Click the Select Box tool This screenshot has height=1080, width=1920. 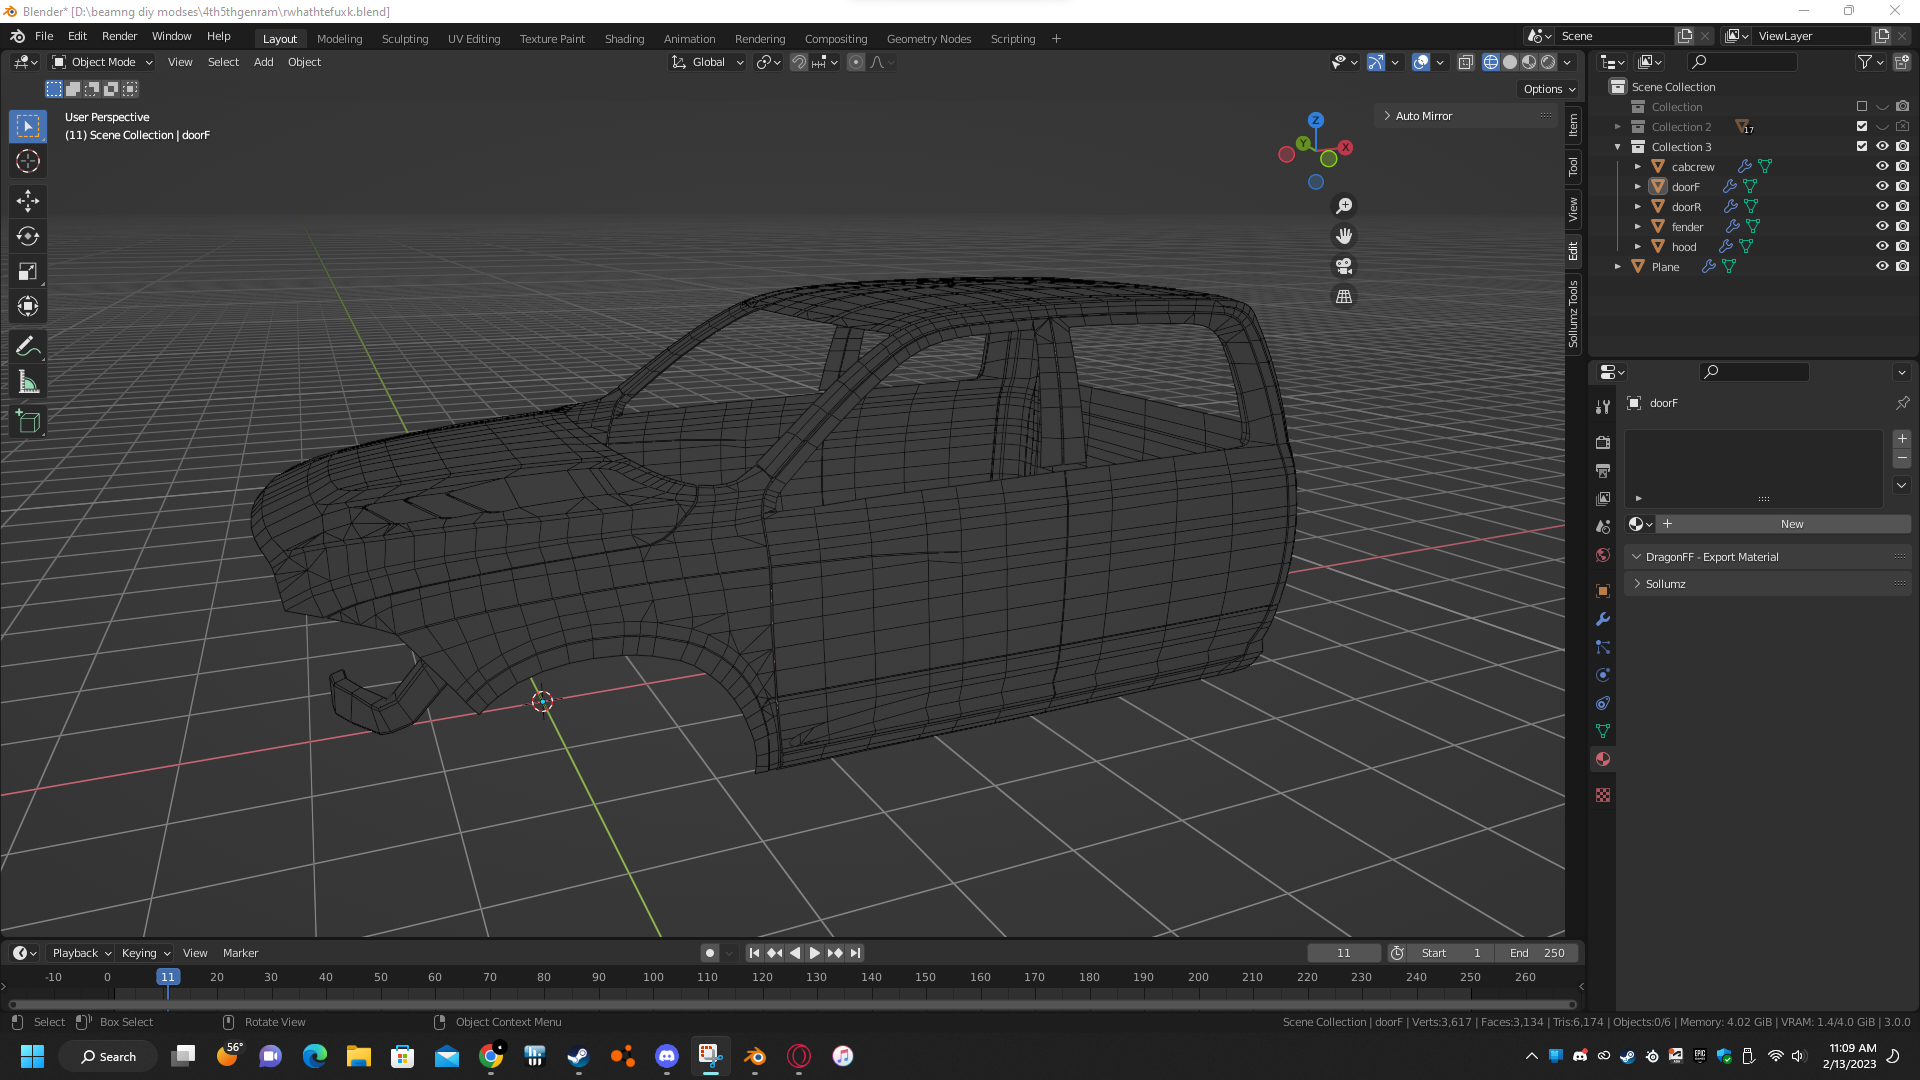pyautogui.click(x=28, y=126)
